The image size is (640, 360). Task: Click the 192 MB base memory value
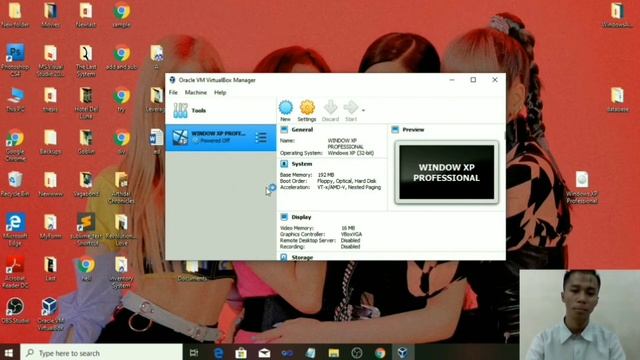coord(325,175)
